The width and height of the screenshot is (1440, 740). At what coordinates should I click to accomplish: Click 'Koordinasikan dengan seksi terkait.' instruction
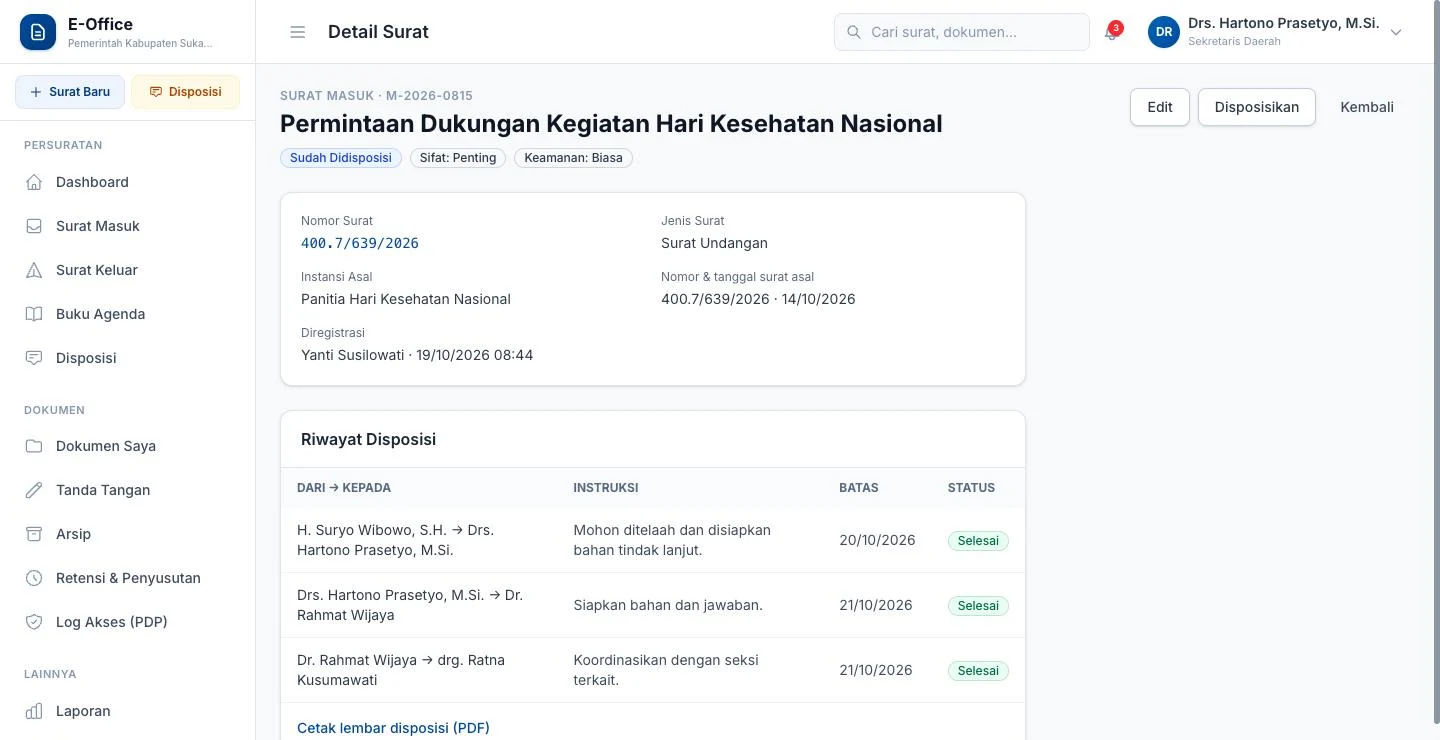[x=666, y=670]
